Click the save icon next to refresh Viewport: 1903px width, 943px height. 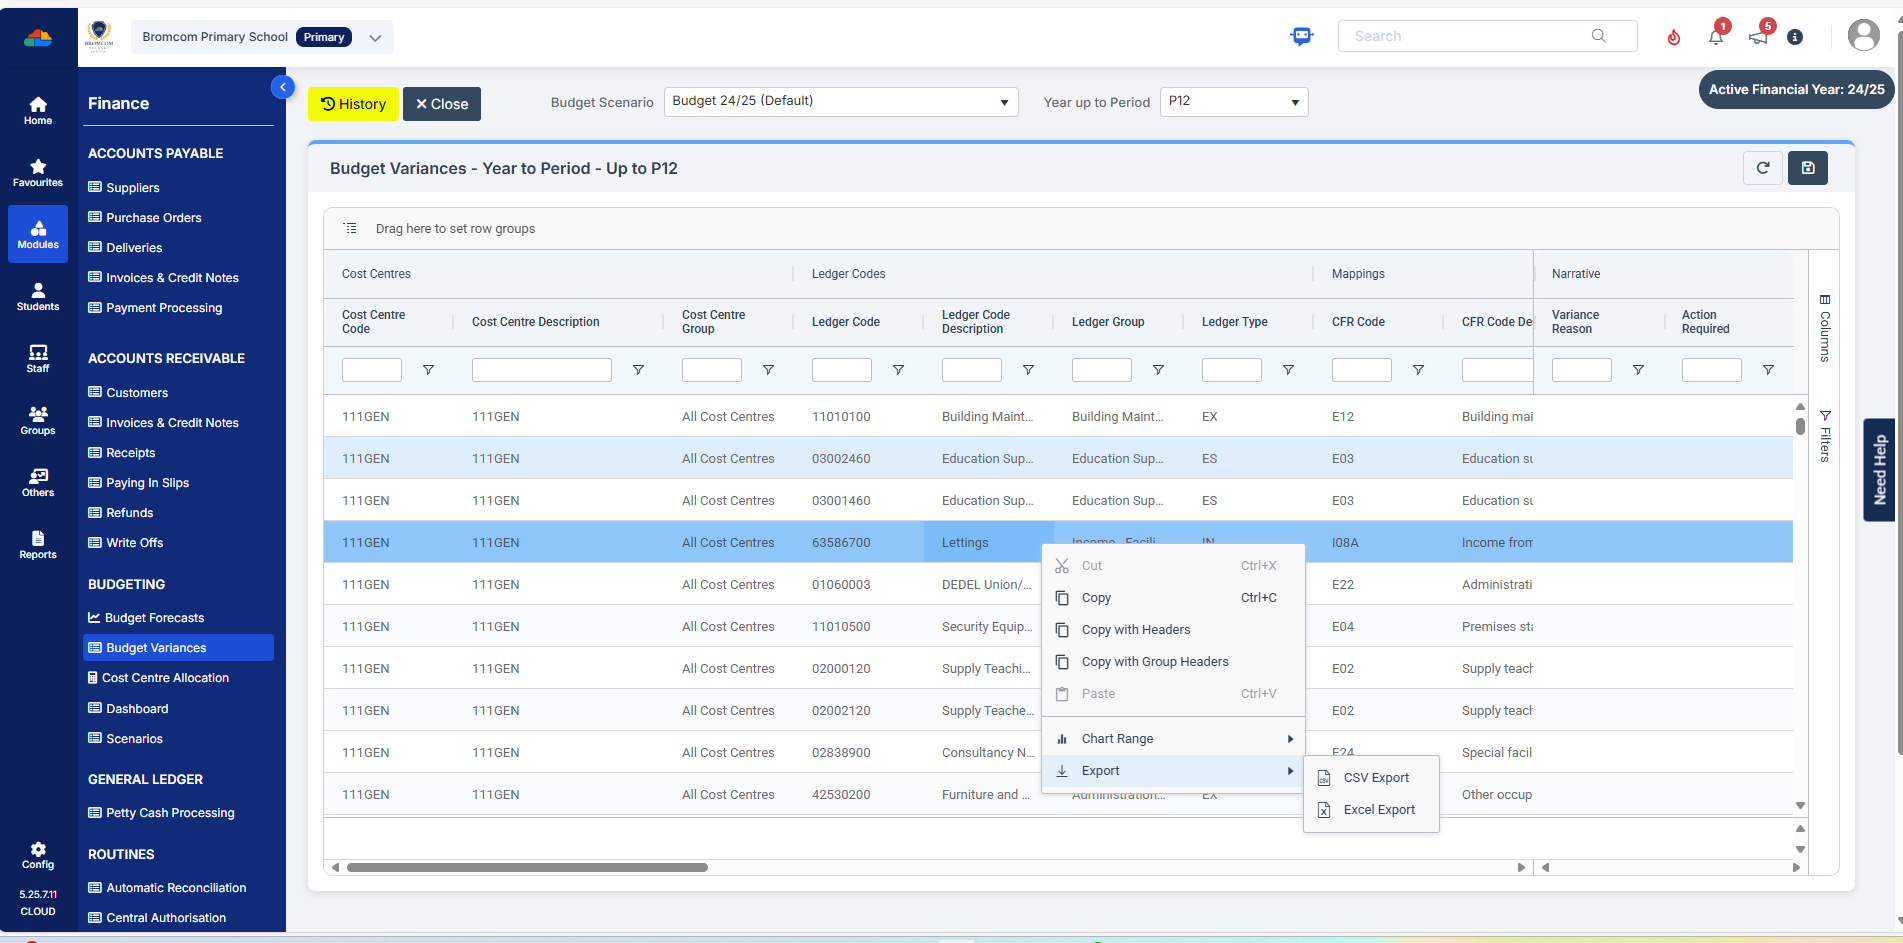[1808, 168]
